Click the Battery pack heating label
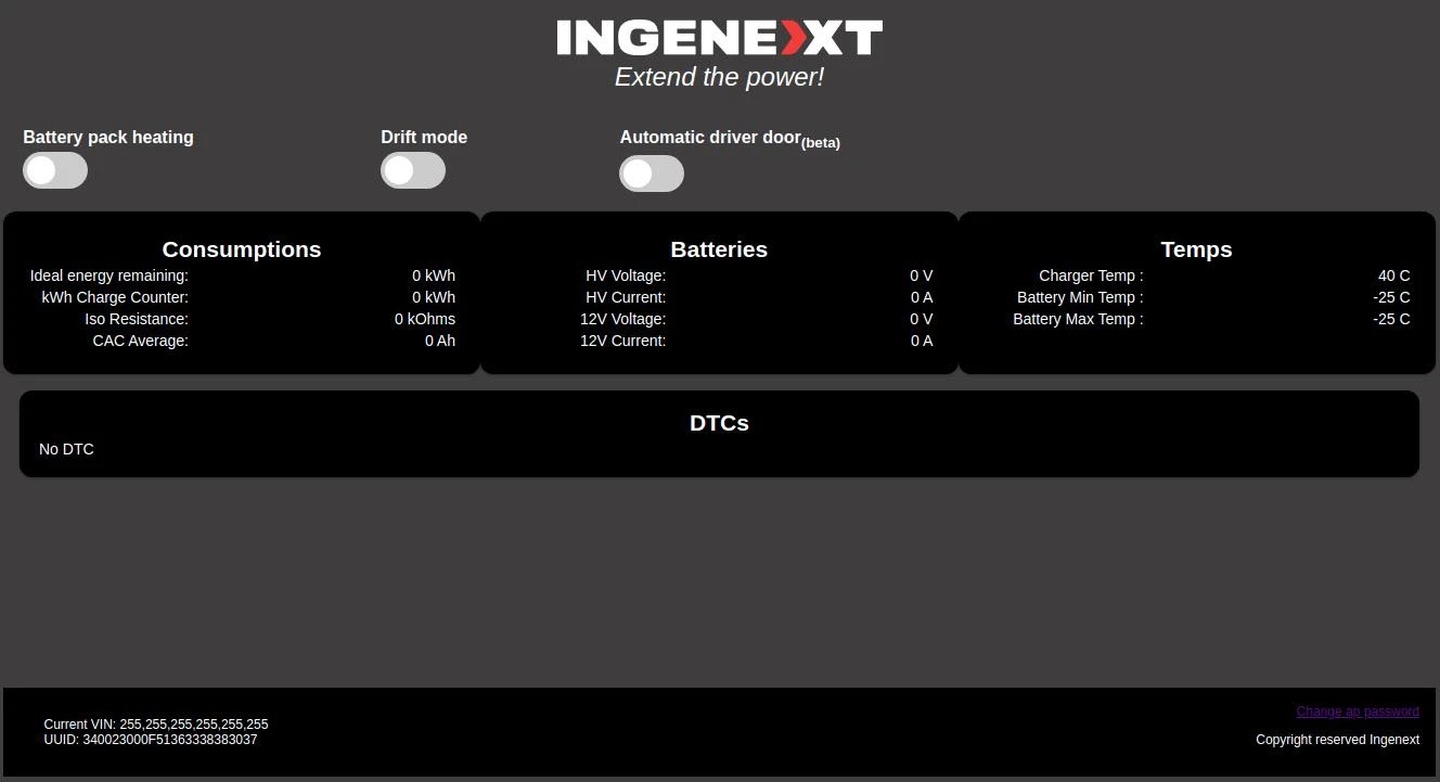The height and width of the screenshot is (782, 1440). 108,138
